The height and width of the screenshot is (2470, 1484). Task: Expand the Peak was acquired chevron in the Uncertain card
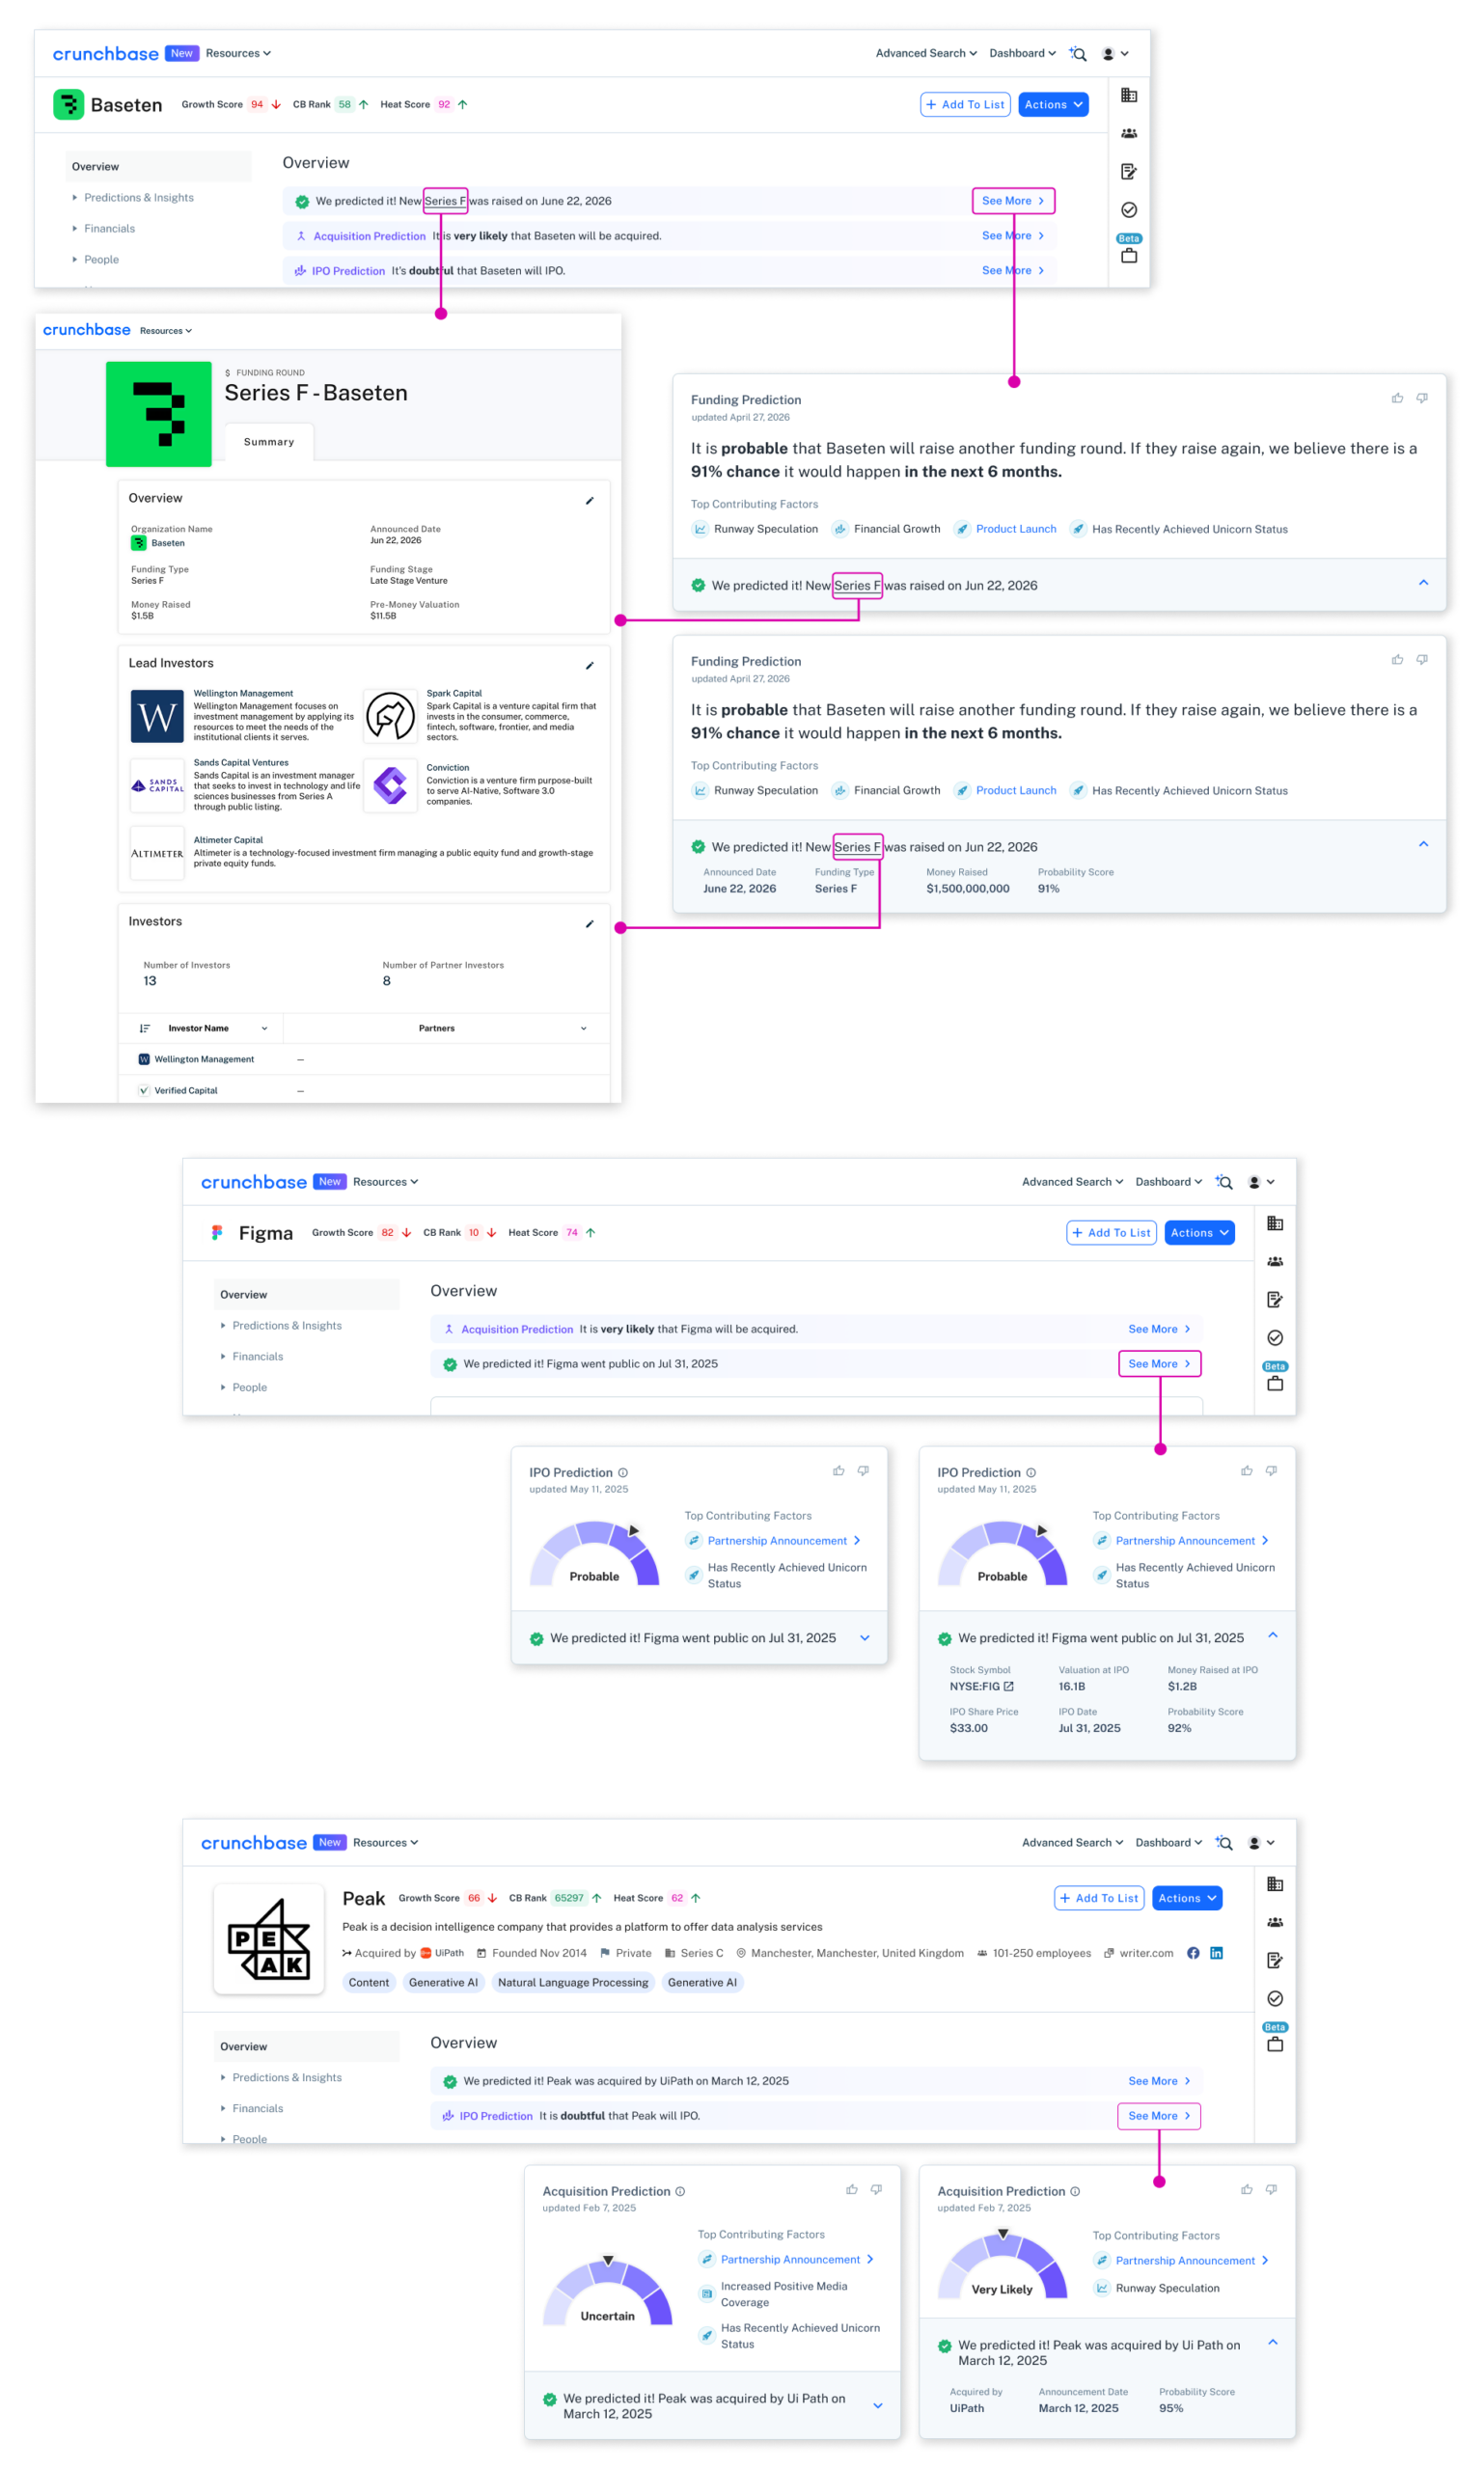(x=878, y=2406)
